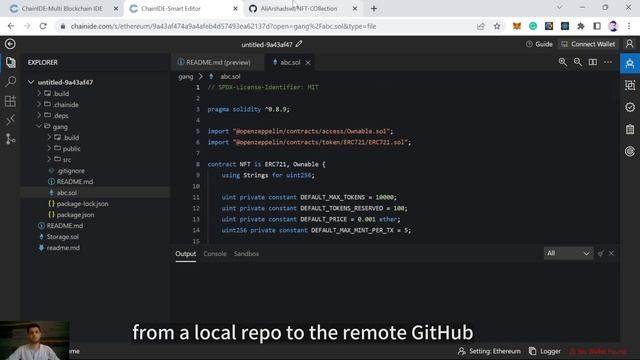Switch to the GitHub NFT-Collection browser tab

pyautogui.click(x=303, y=9)
